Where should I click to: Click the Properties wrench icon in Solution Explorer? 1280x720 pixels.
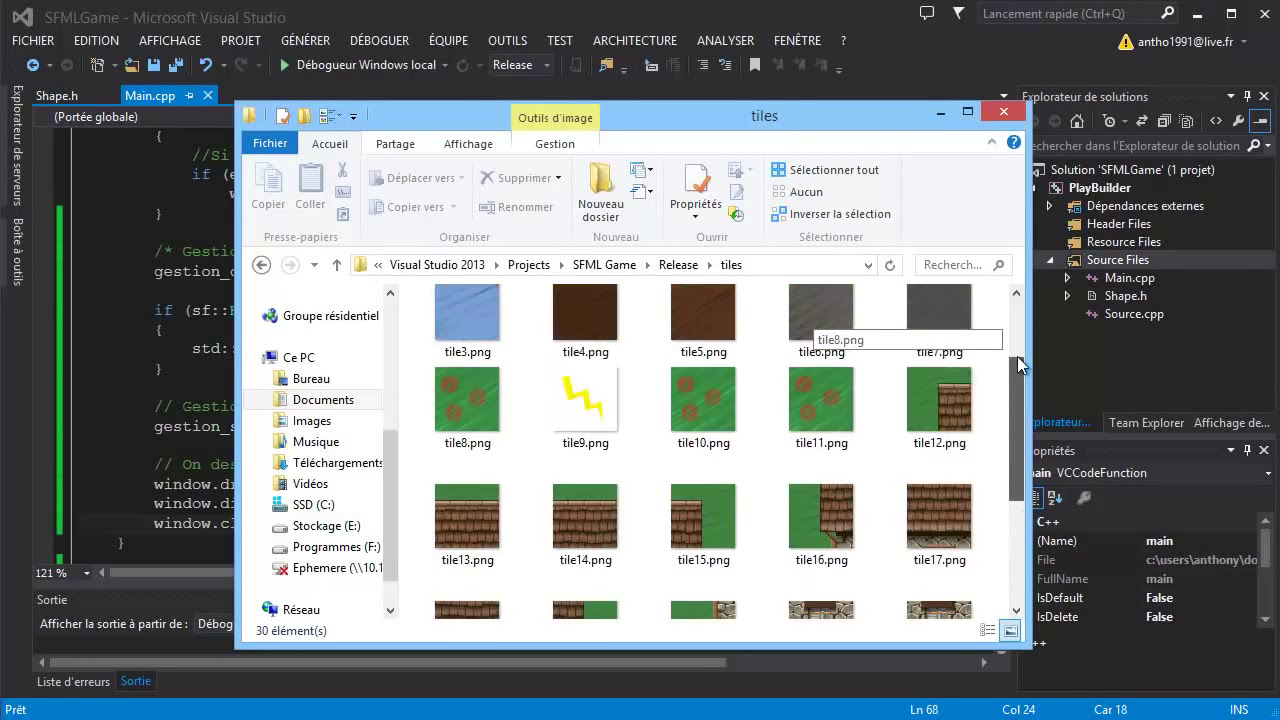[1239, 121]
